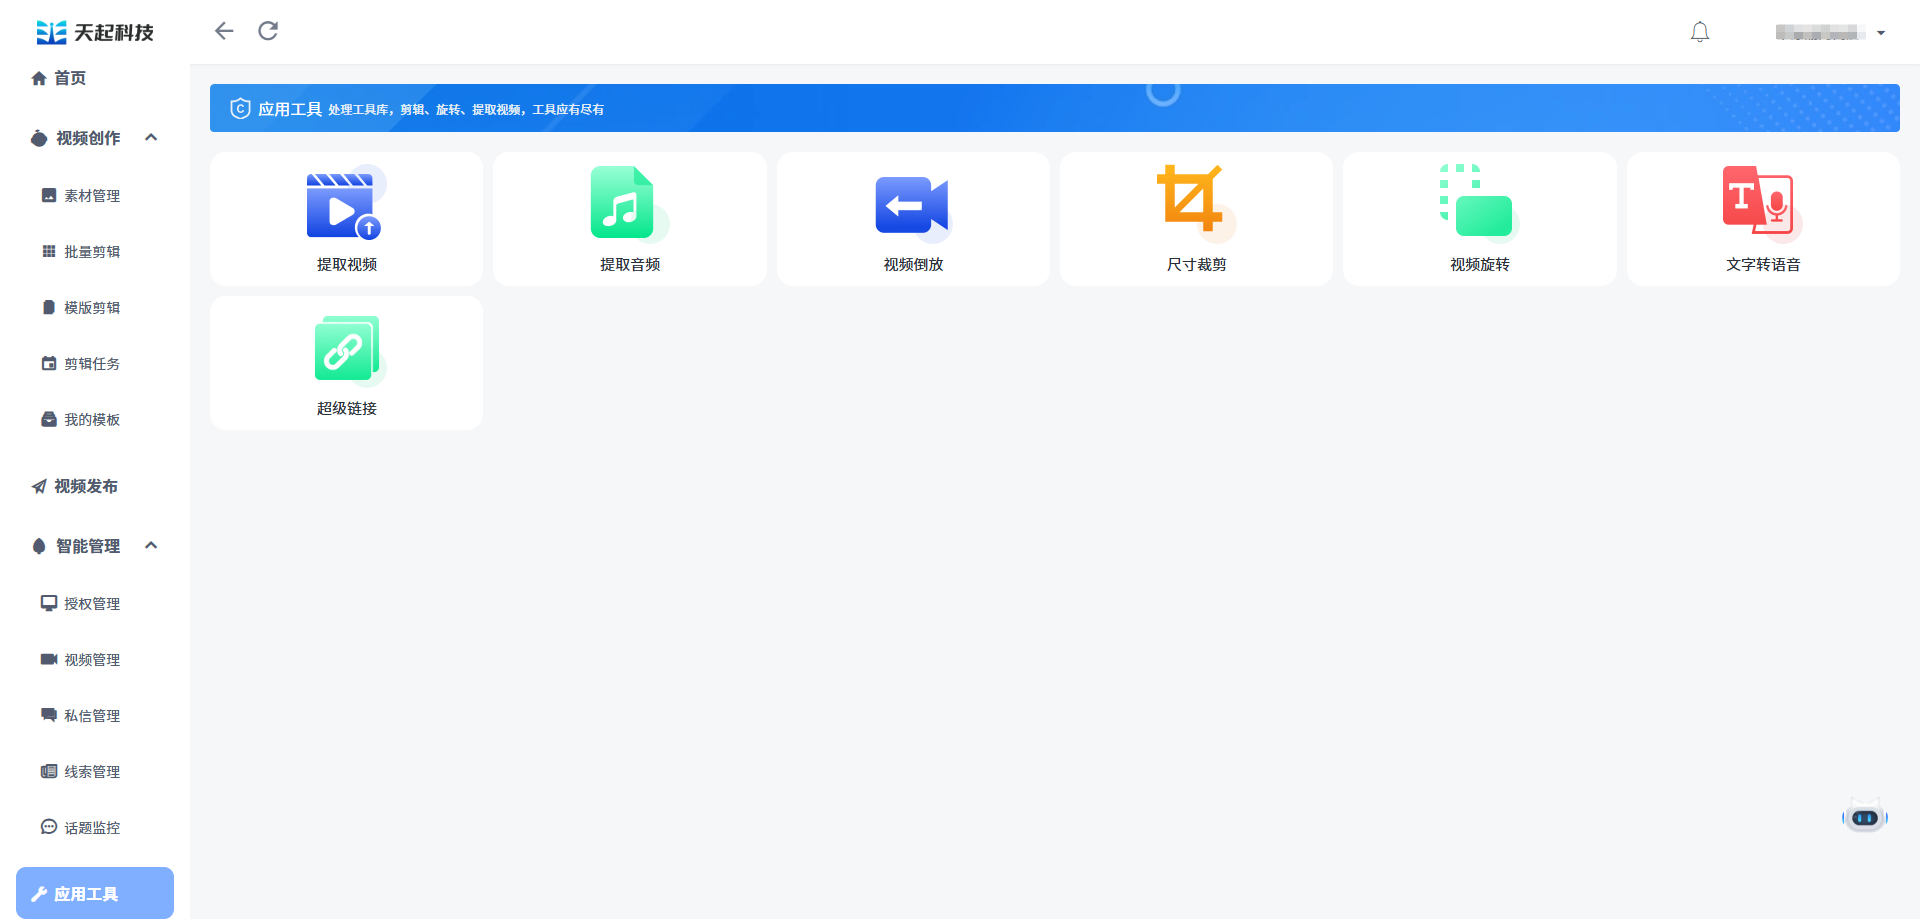Open the 提取视频 video extraction tool

(x=346, y=219)
